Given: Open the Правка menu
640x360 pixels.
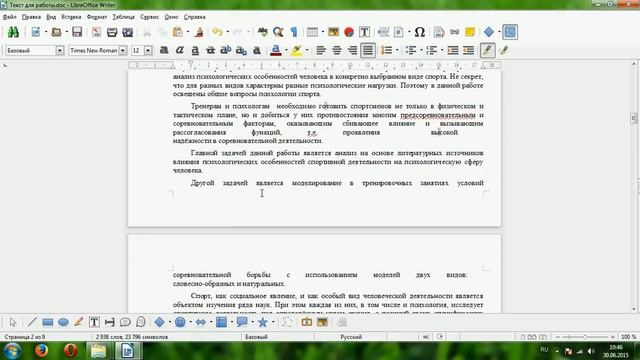Looking at the screenshot, I should (x=31, y=17).
